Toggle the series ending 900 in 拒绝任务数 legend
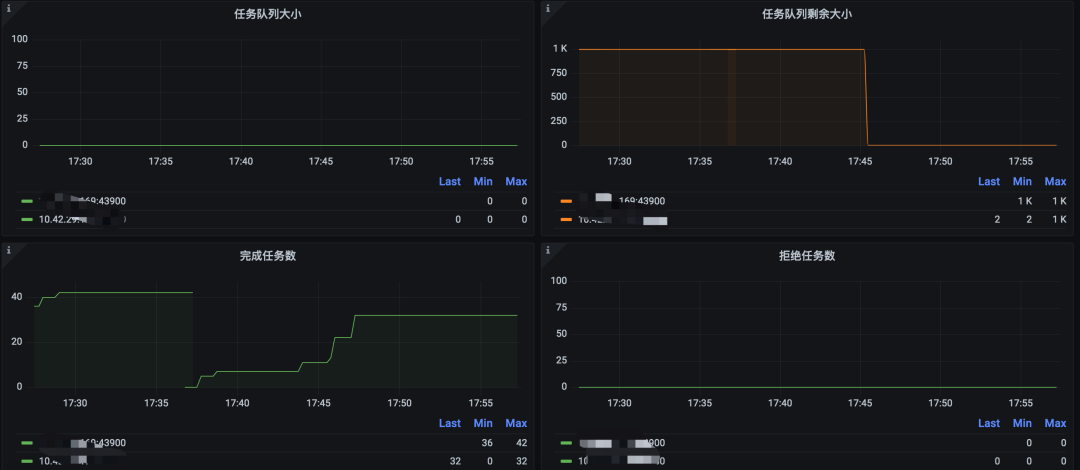Image resolution: width=1080 pixels, height=470 pixels. coord(622,442)
